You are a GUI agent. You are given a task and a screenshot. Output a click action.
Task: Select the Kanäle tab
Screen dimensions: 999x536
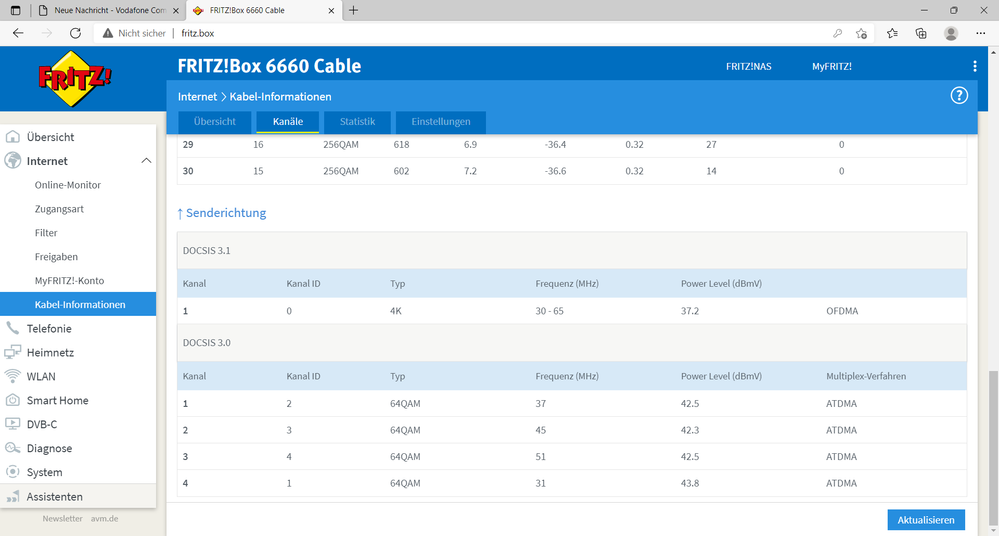(288, 122)
